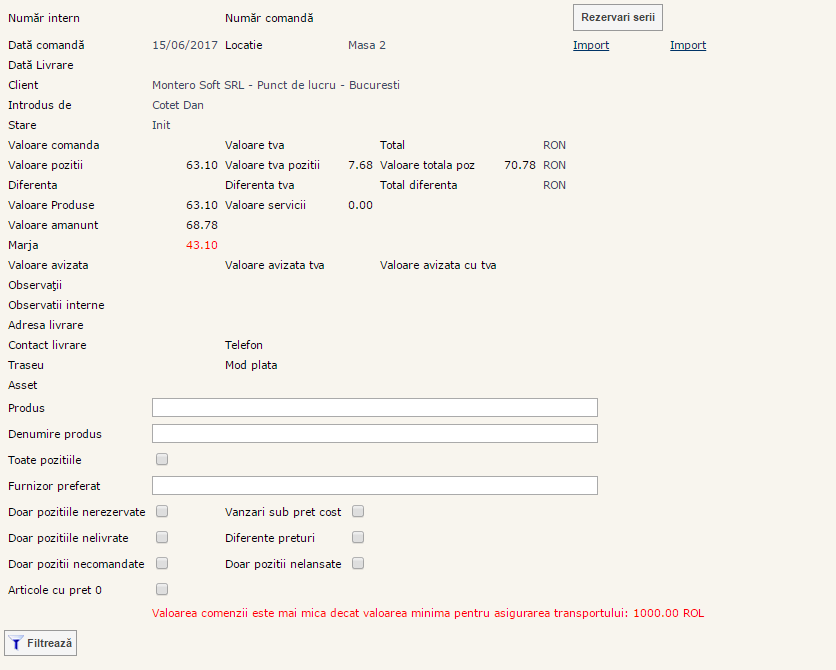Open the rightmost Import link
The image size is (836, 670).
click(x=687, y=45)
